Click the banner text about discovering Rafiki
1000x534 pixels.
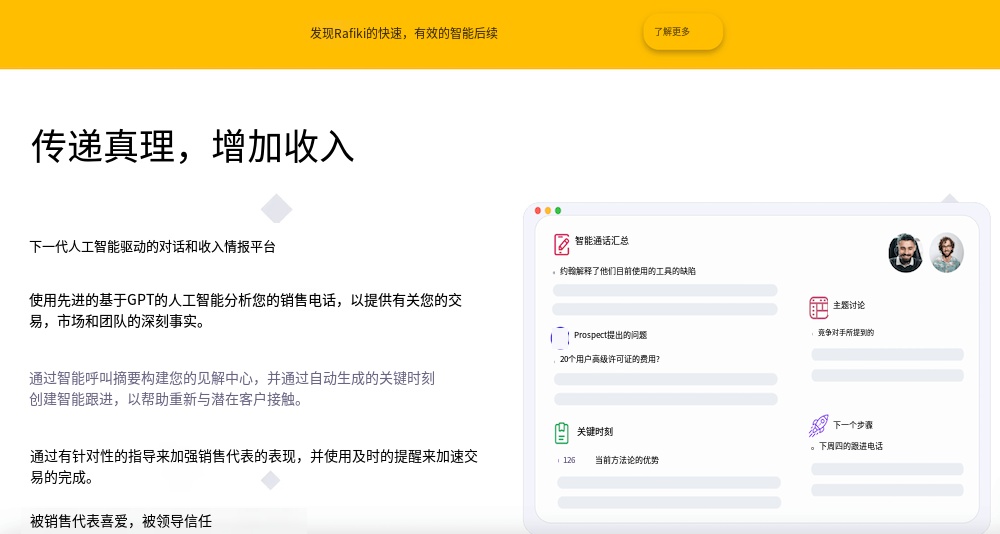(404, 33)
